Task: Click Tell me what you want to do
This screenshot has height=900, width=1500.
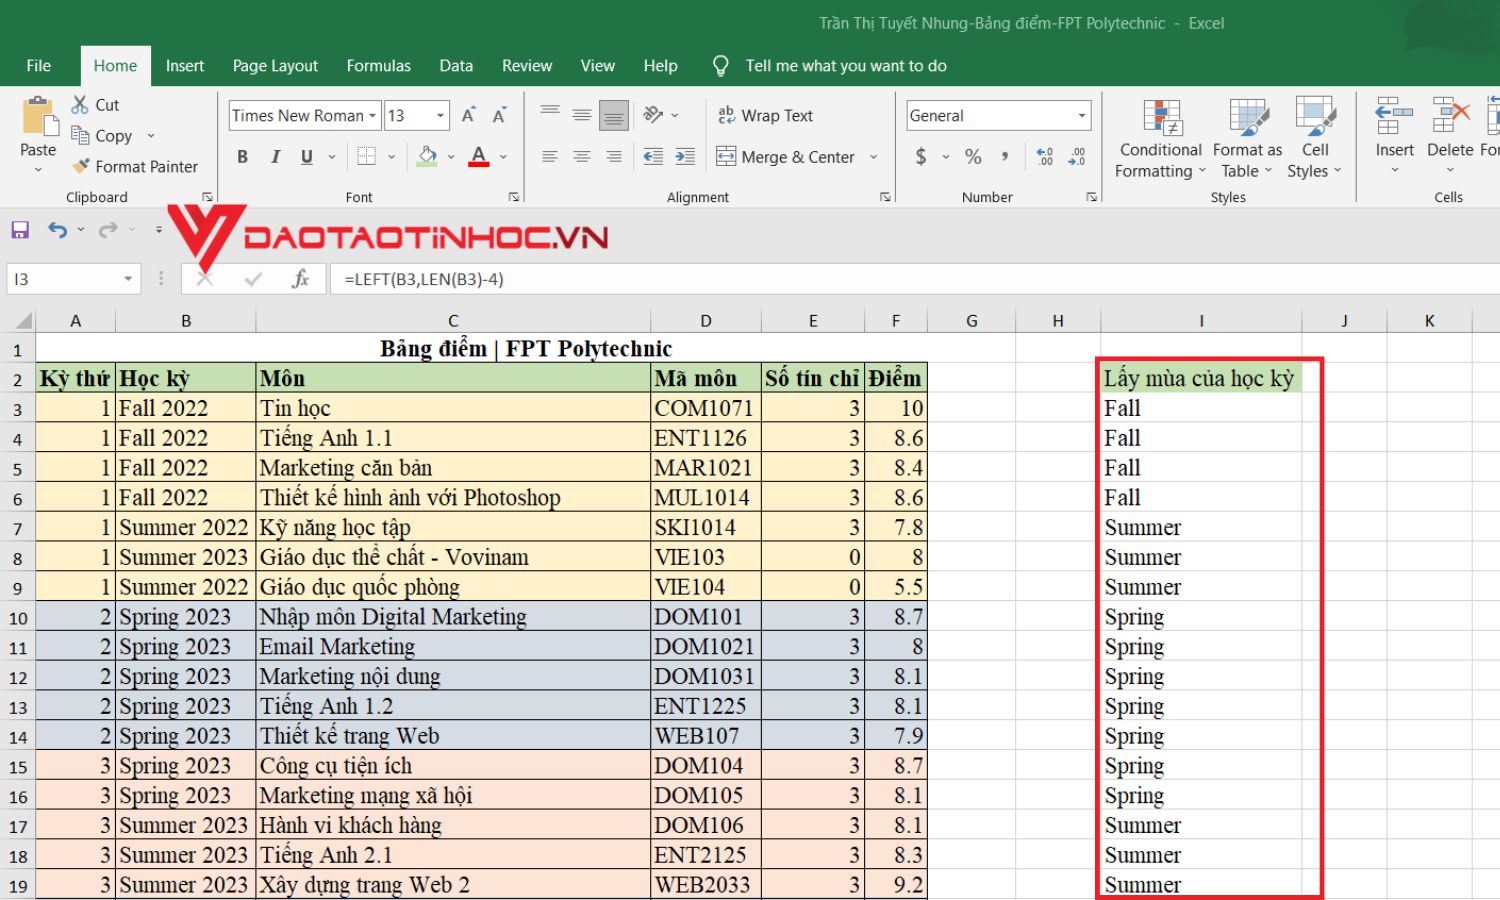Action: 845,65
